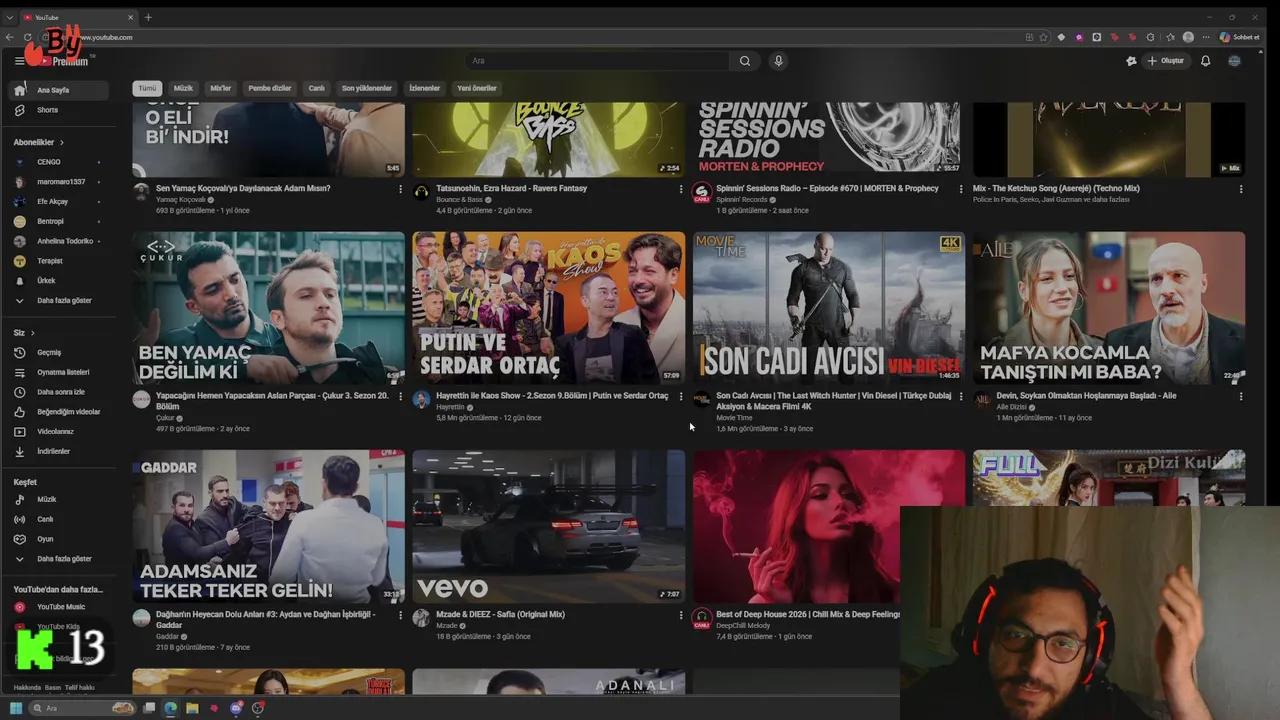
Task: Open options for Dağhan'ın Heyecan Dolu video
Action: point(401,616)
